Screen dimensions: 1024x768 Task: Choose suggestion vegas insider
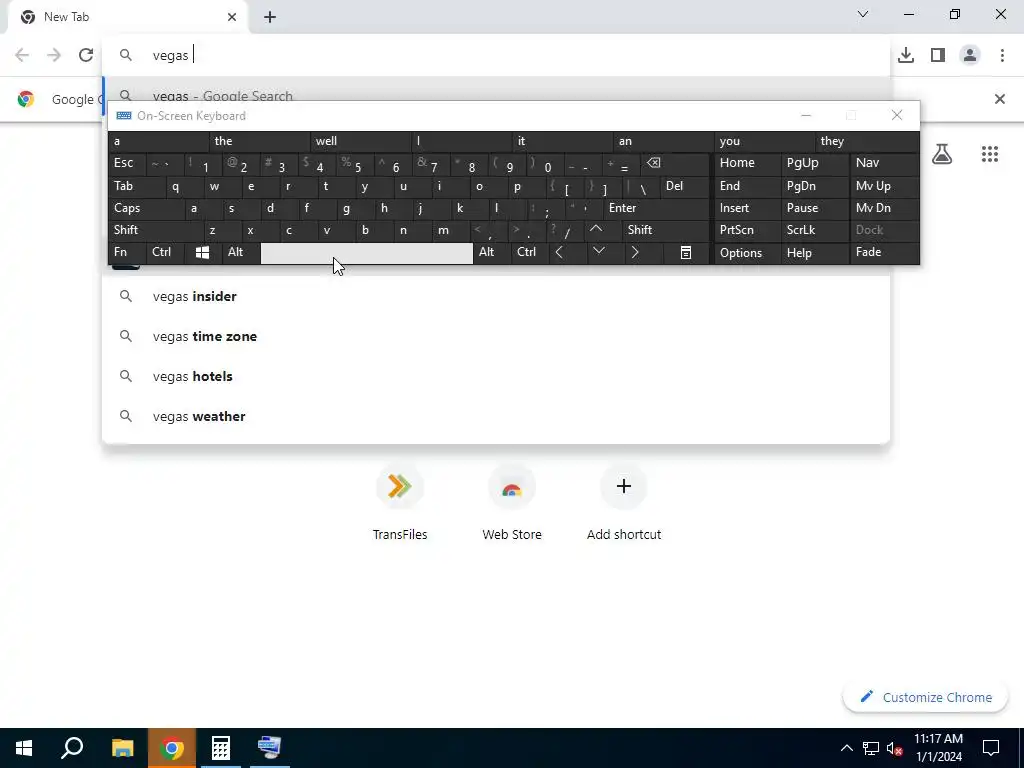coord(496,296)
